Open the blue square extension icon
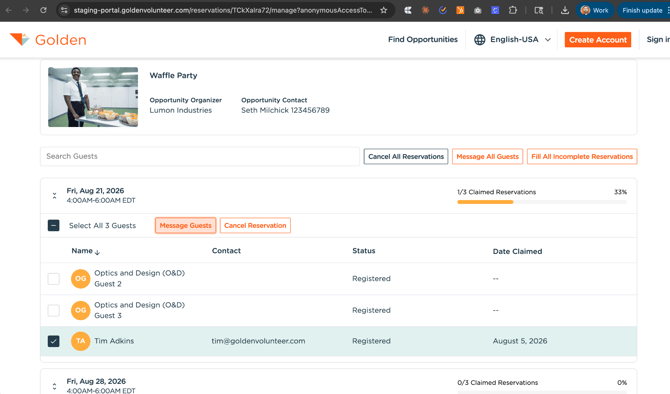 pyautogui.click(x=495, y=10)
